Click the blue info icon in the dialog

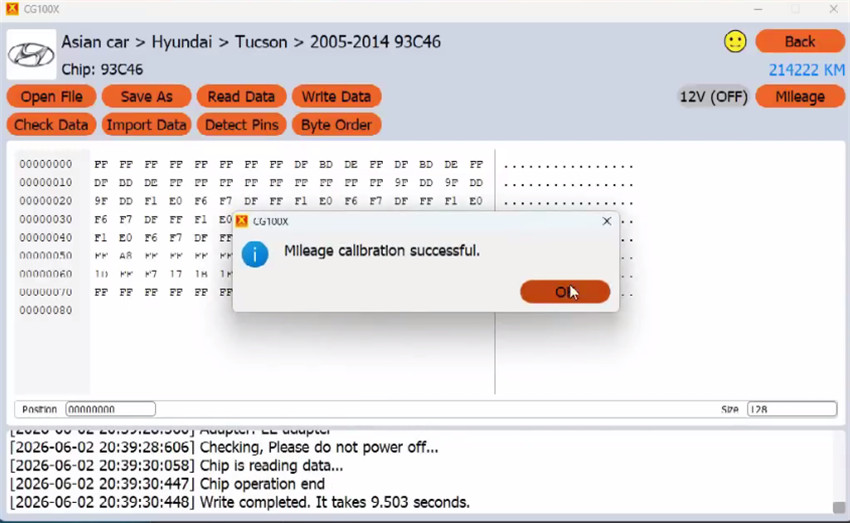(x=255, y=254)
